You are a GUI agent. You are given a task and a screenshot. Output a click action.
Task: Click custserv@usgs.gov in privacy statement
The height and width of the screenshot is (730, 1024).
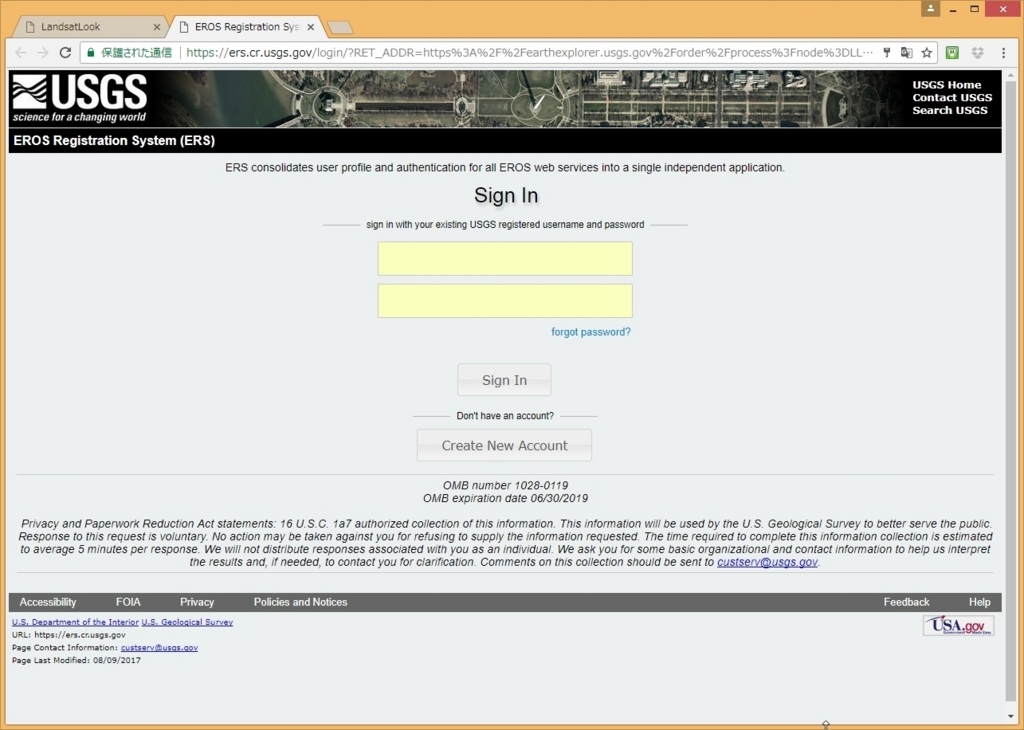point(767,562)
